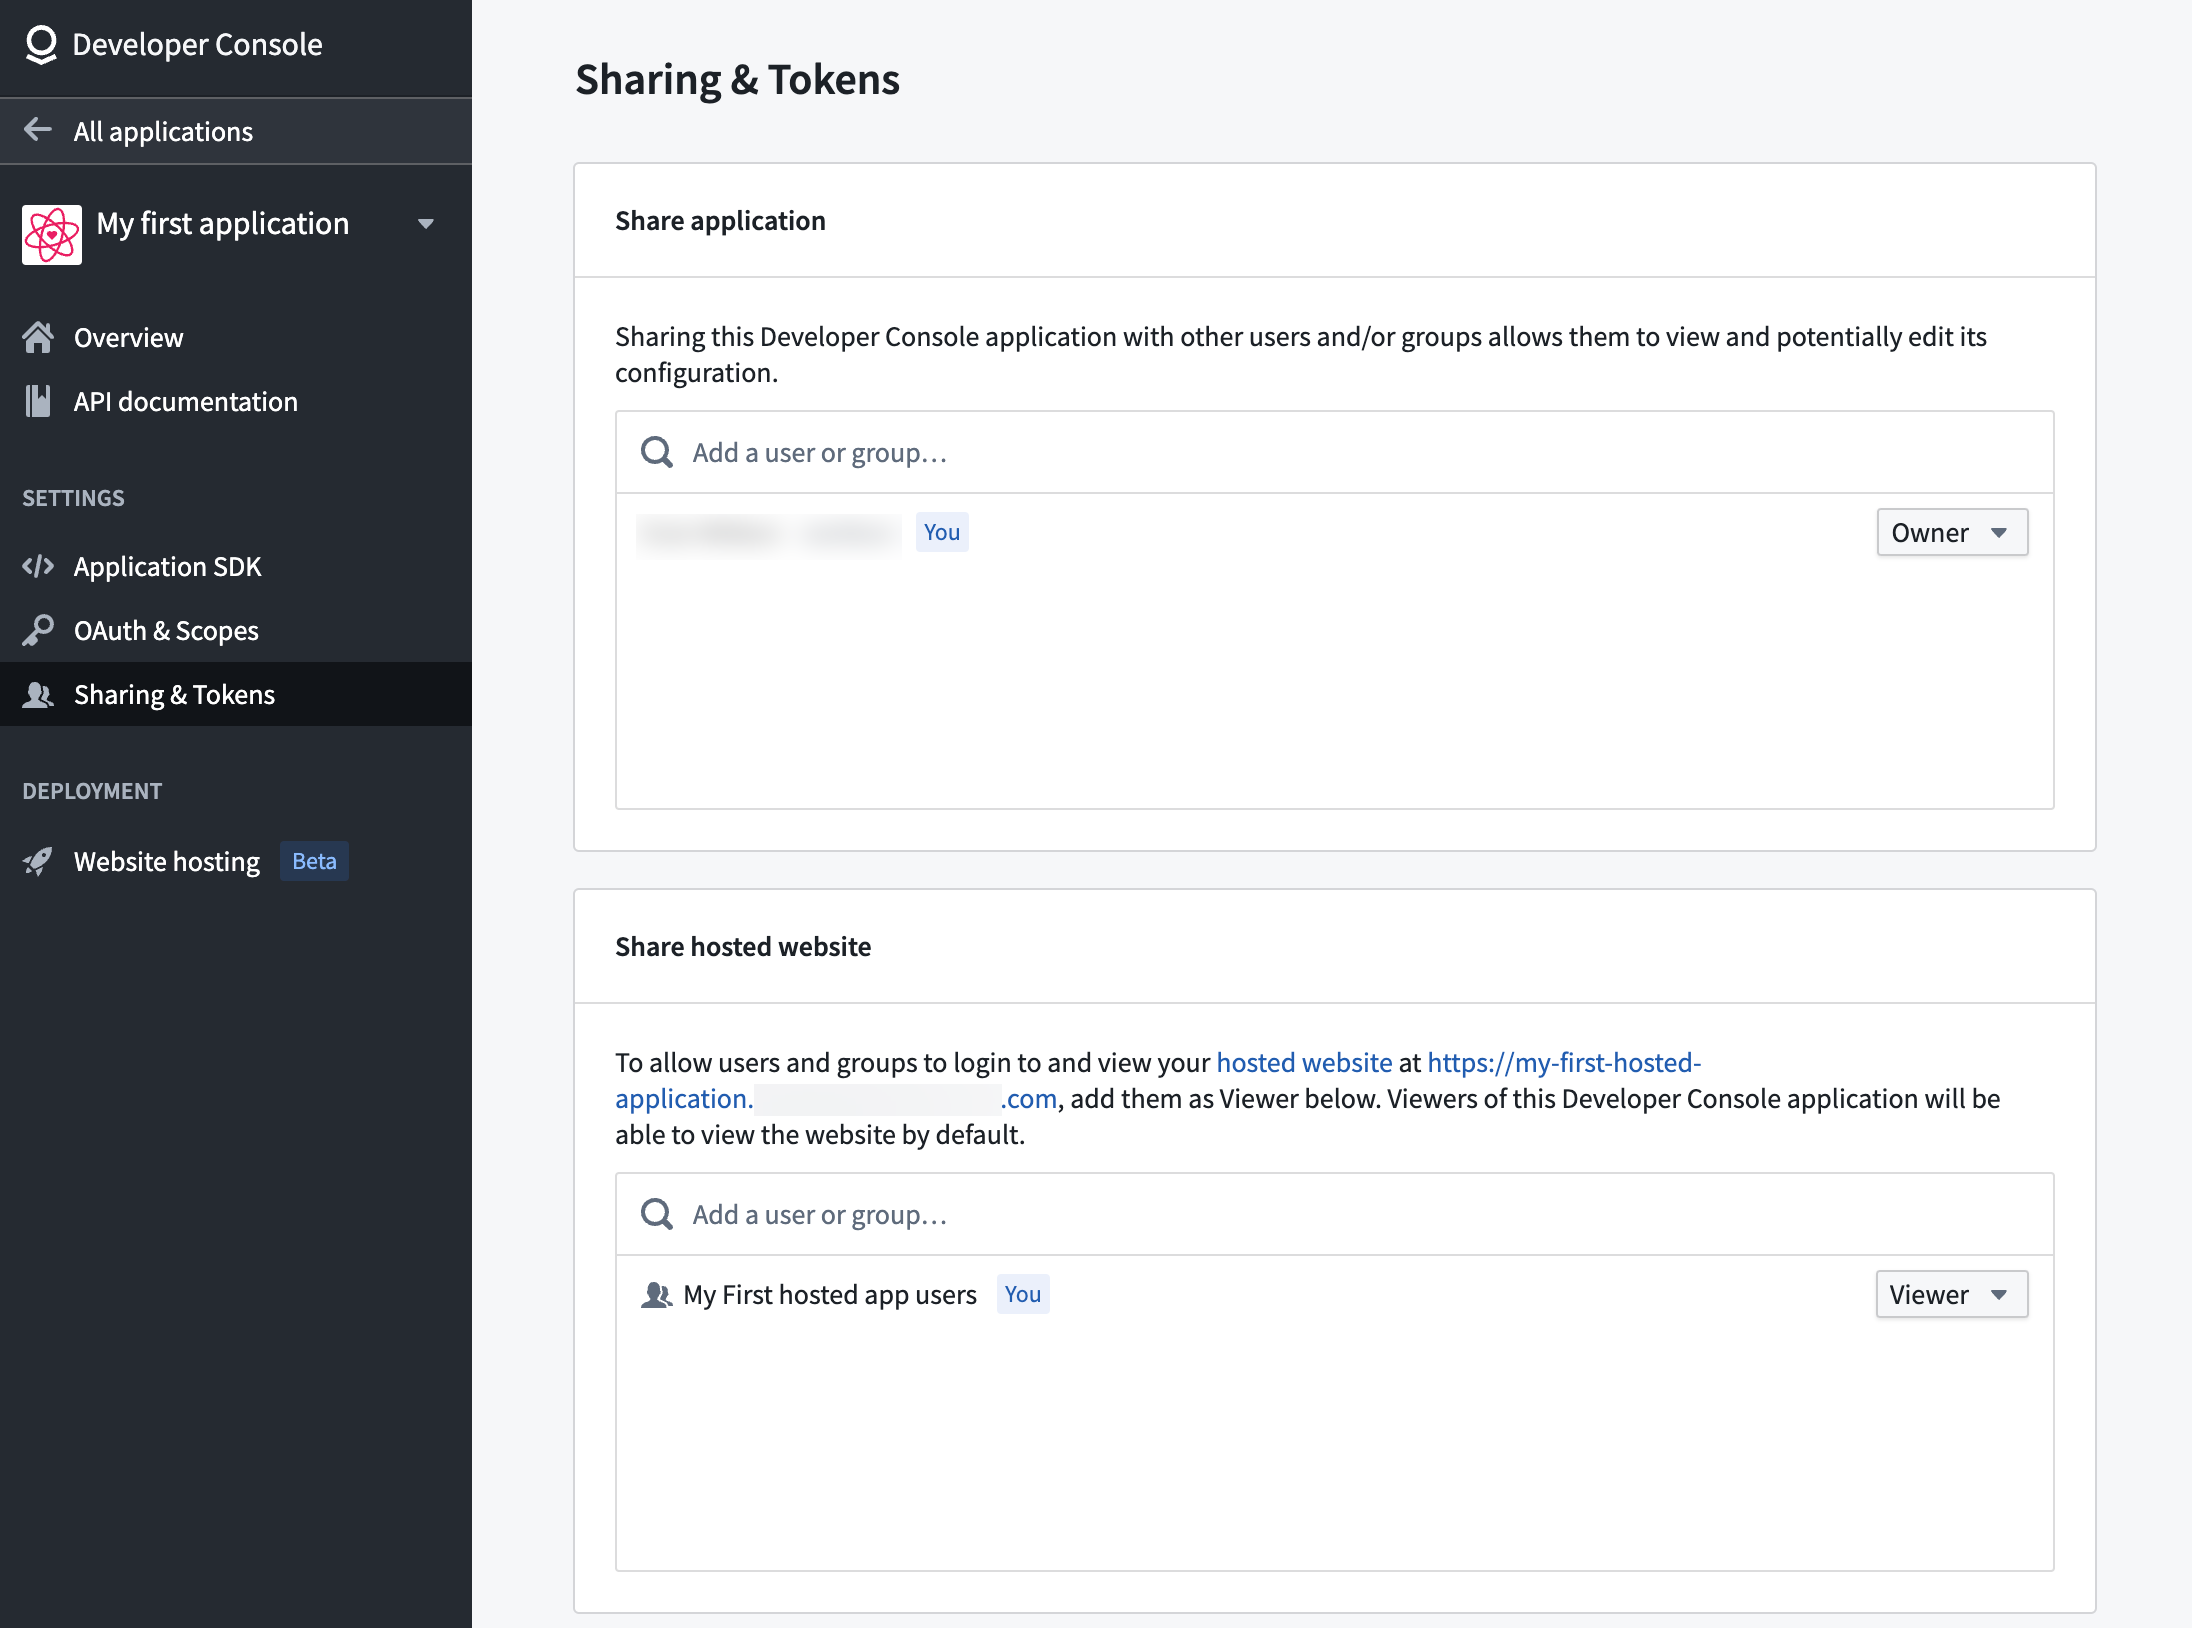The height and width of the screenshot is (1628, 2192).
Task: Click the hosted website link
Action: [x=1303, y=1060]
